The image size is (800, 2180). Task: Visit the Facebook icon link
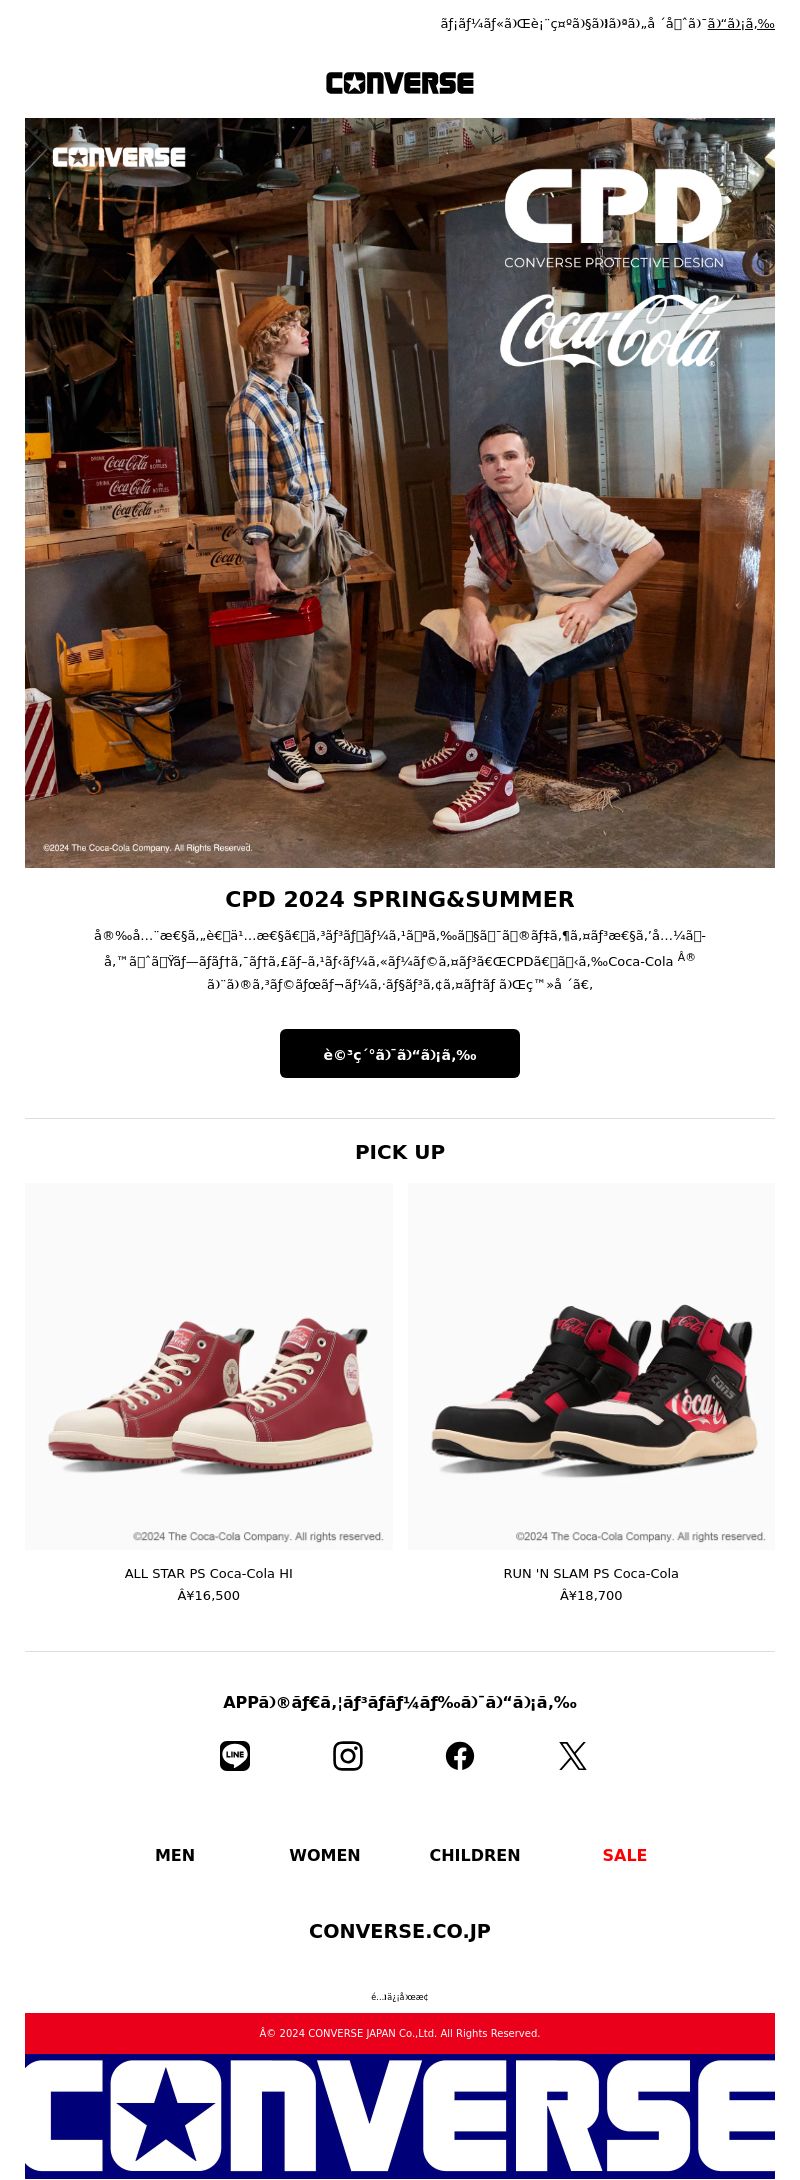[x=460, y=1756]
